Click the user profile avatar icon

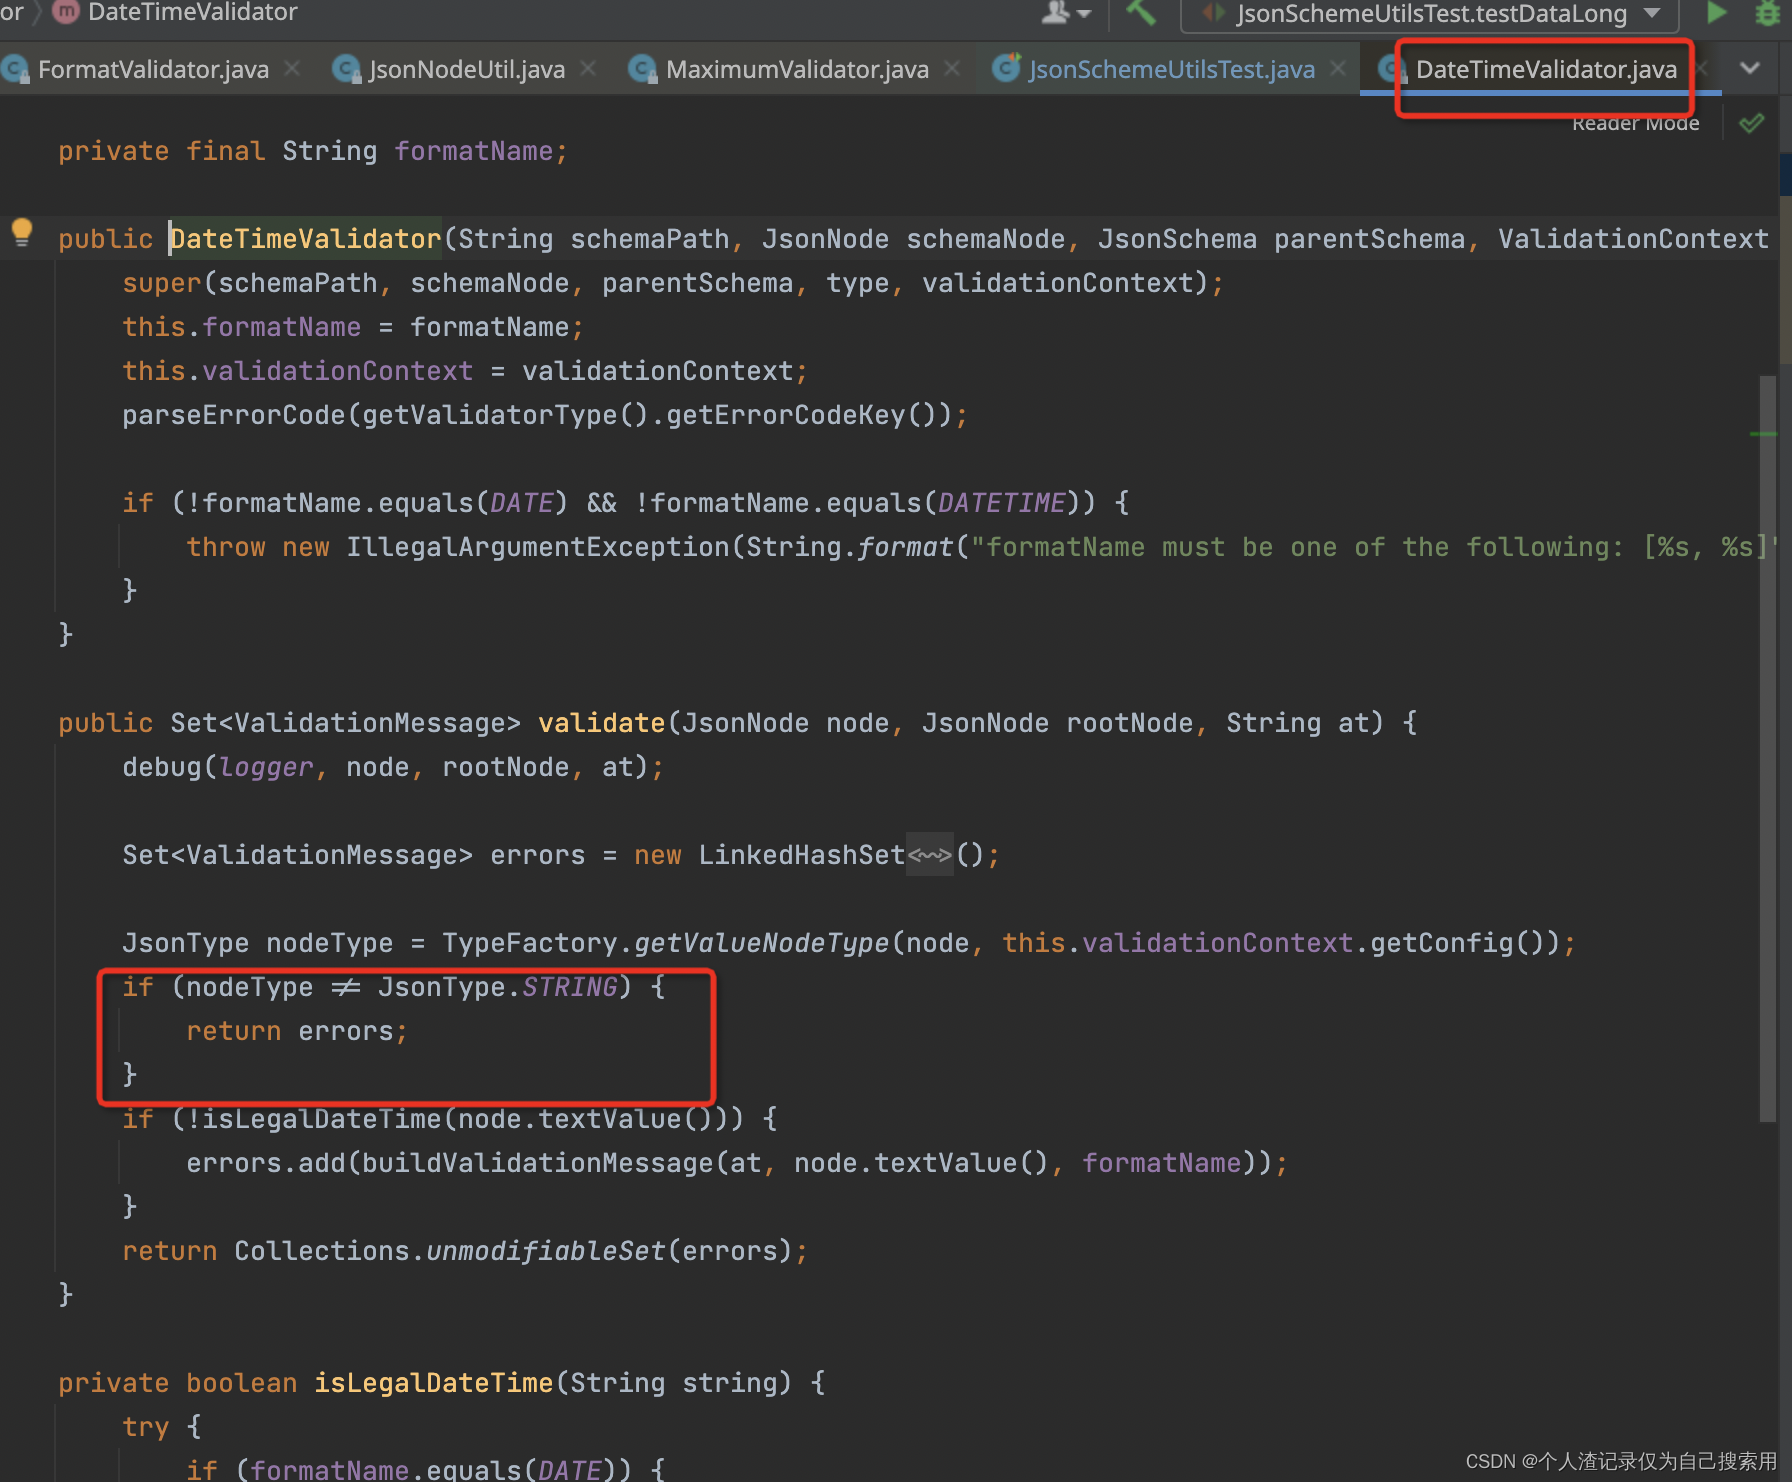coord(1053,13)
